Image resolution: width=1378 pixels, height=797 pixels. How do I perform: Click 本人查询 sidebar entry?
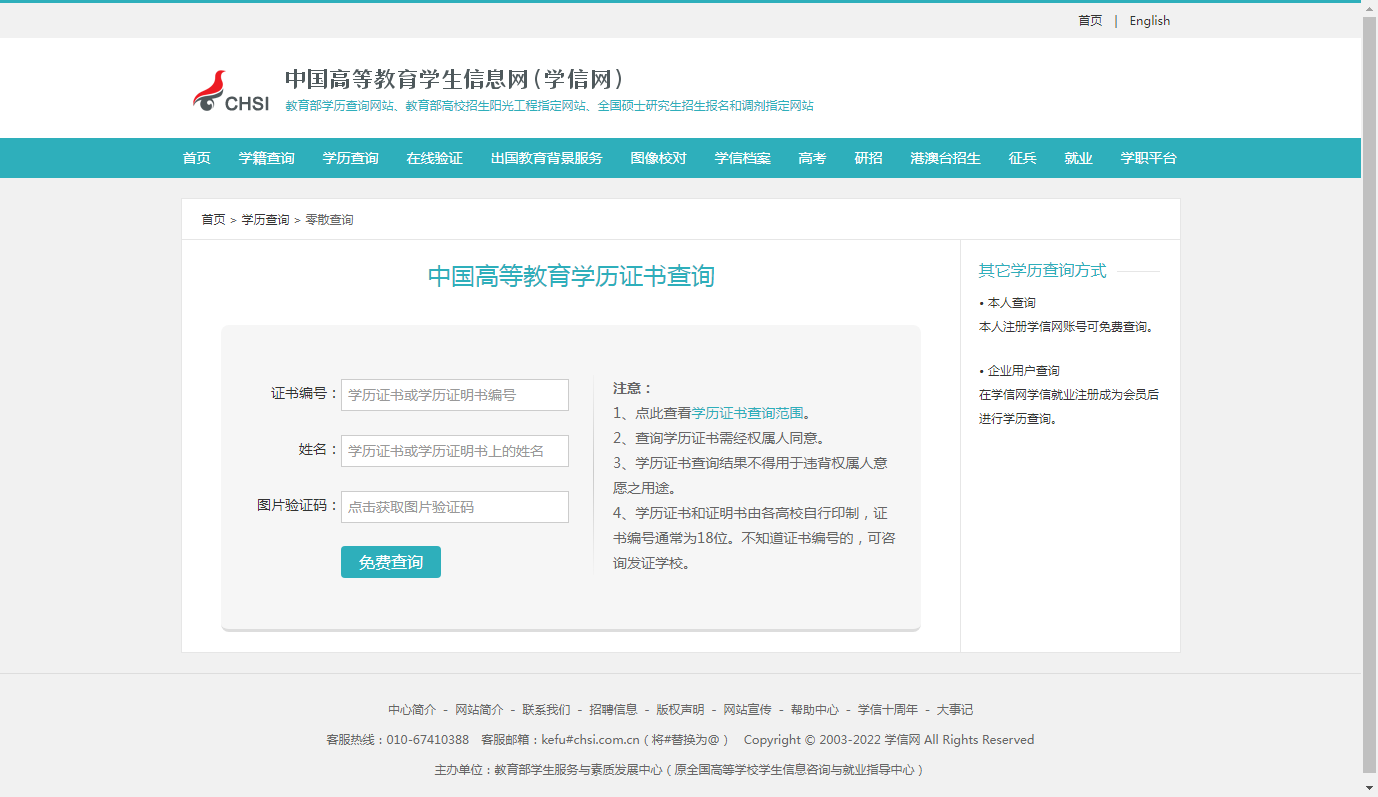pyautogui.click(x=1011, y=303)
